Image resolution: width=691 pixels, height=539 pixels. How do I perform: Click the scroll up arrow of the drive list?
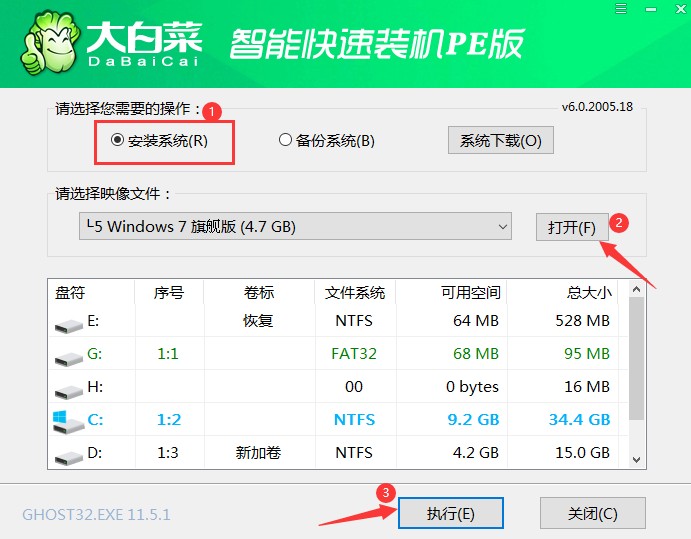[x=636, y=289]
